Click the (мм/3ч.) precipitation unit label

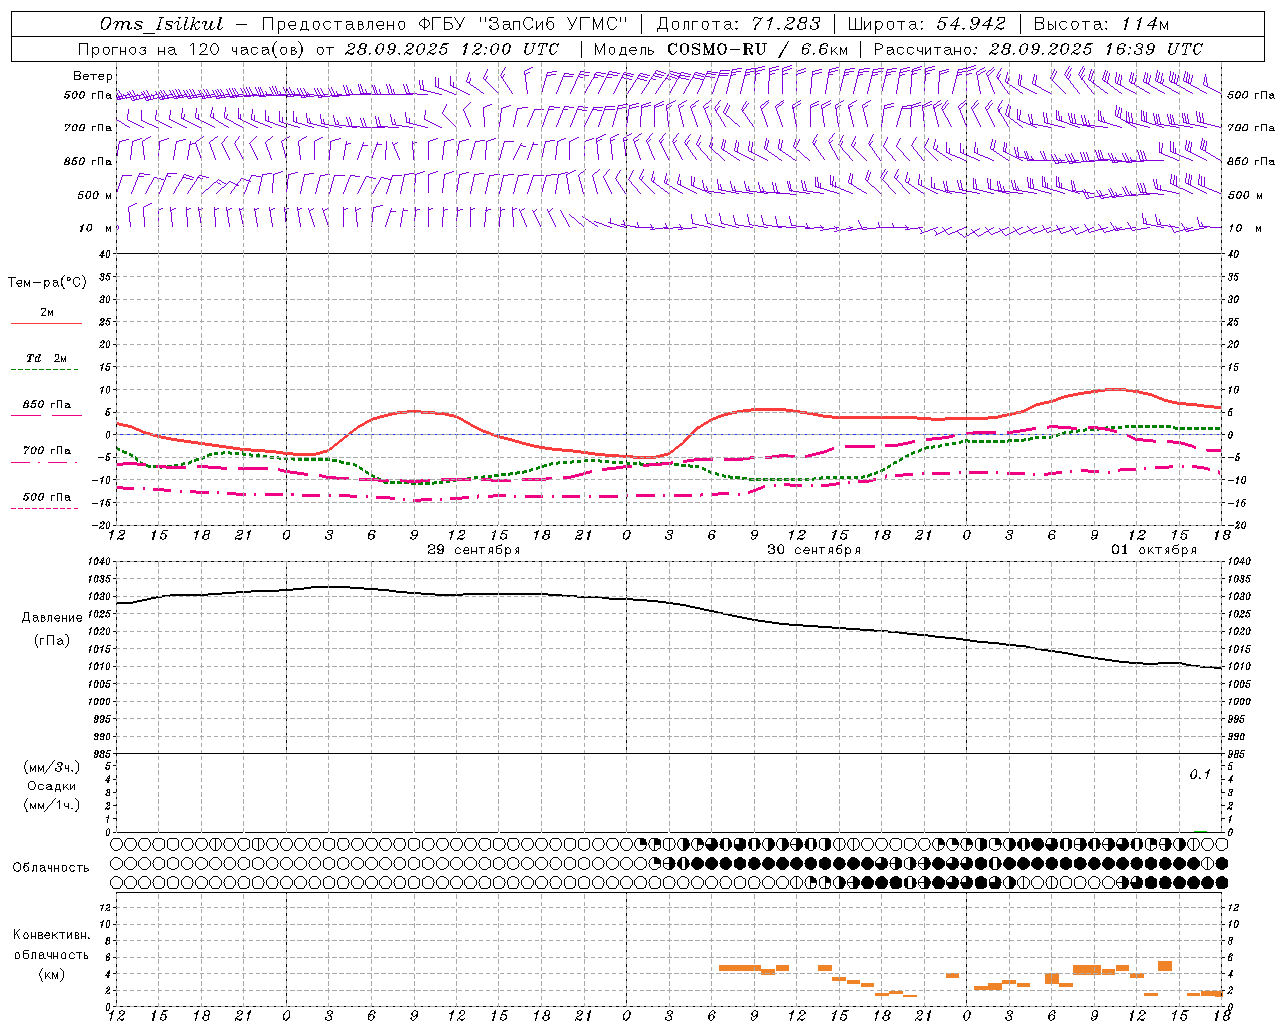coord(52,767)
